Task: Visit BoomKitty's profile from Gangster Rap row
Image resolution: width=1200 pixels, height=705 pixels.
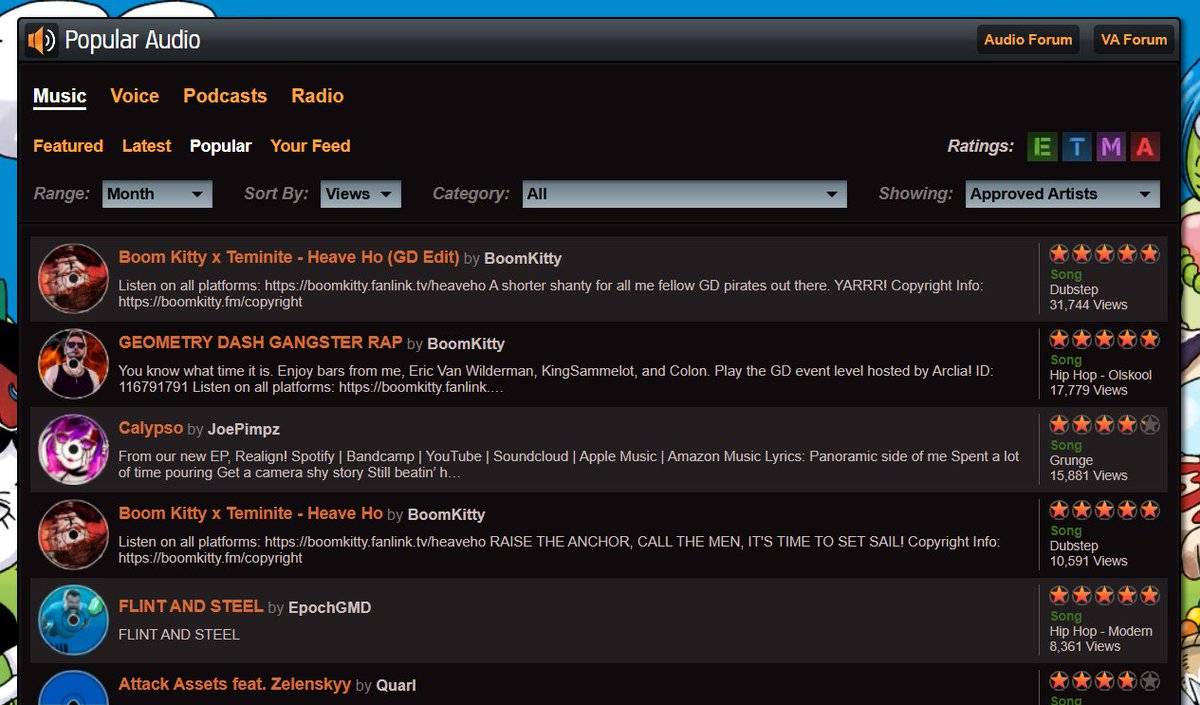Action: coord(466,343)
